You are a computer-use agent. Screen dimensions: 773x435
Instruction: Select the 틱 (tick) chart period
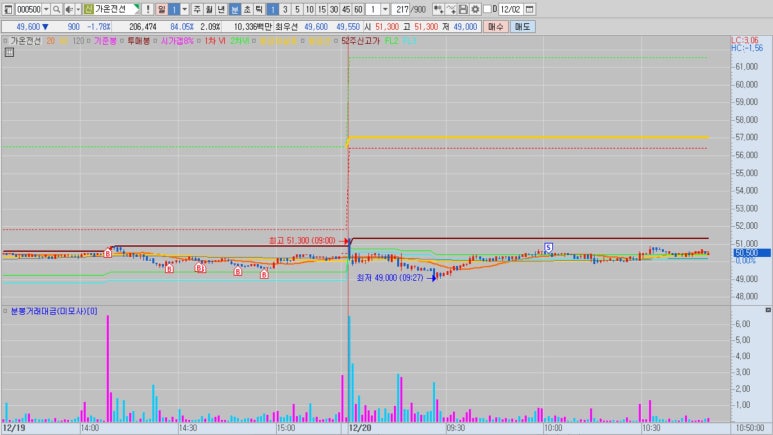click(x=259, y=9)
